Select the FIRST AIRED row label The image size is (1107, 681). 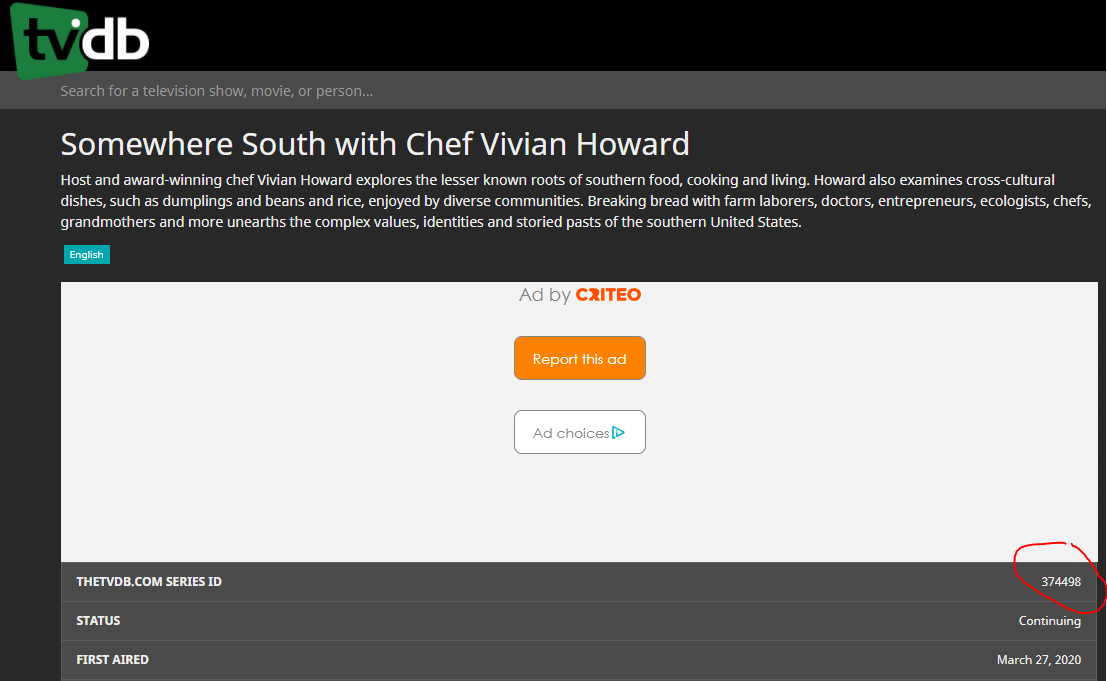(x=112, y=660)
